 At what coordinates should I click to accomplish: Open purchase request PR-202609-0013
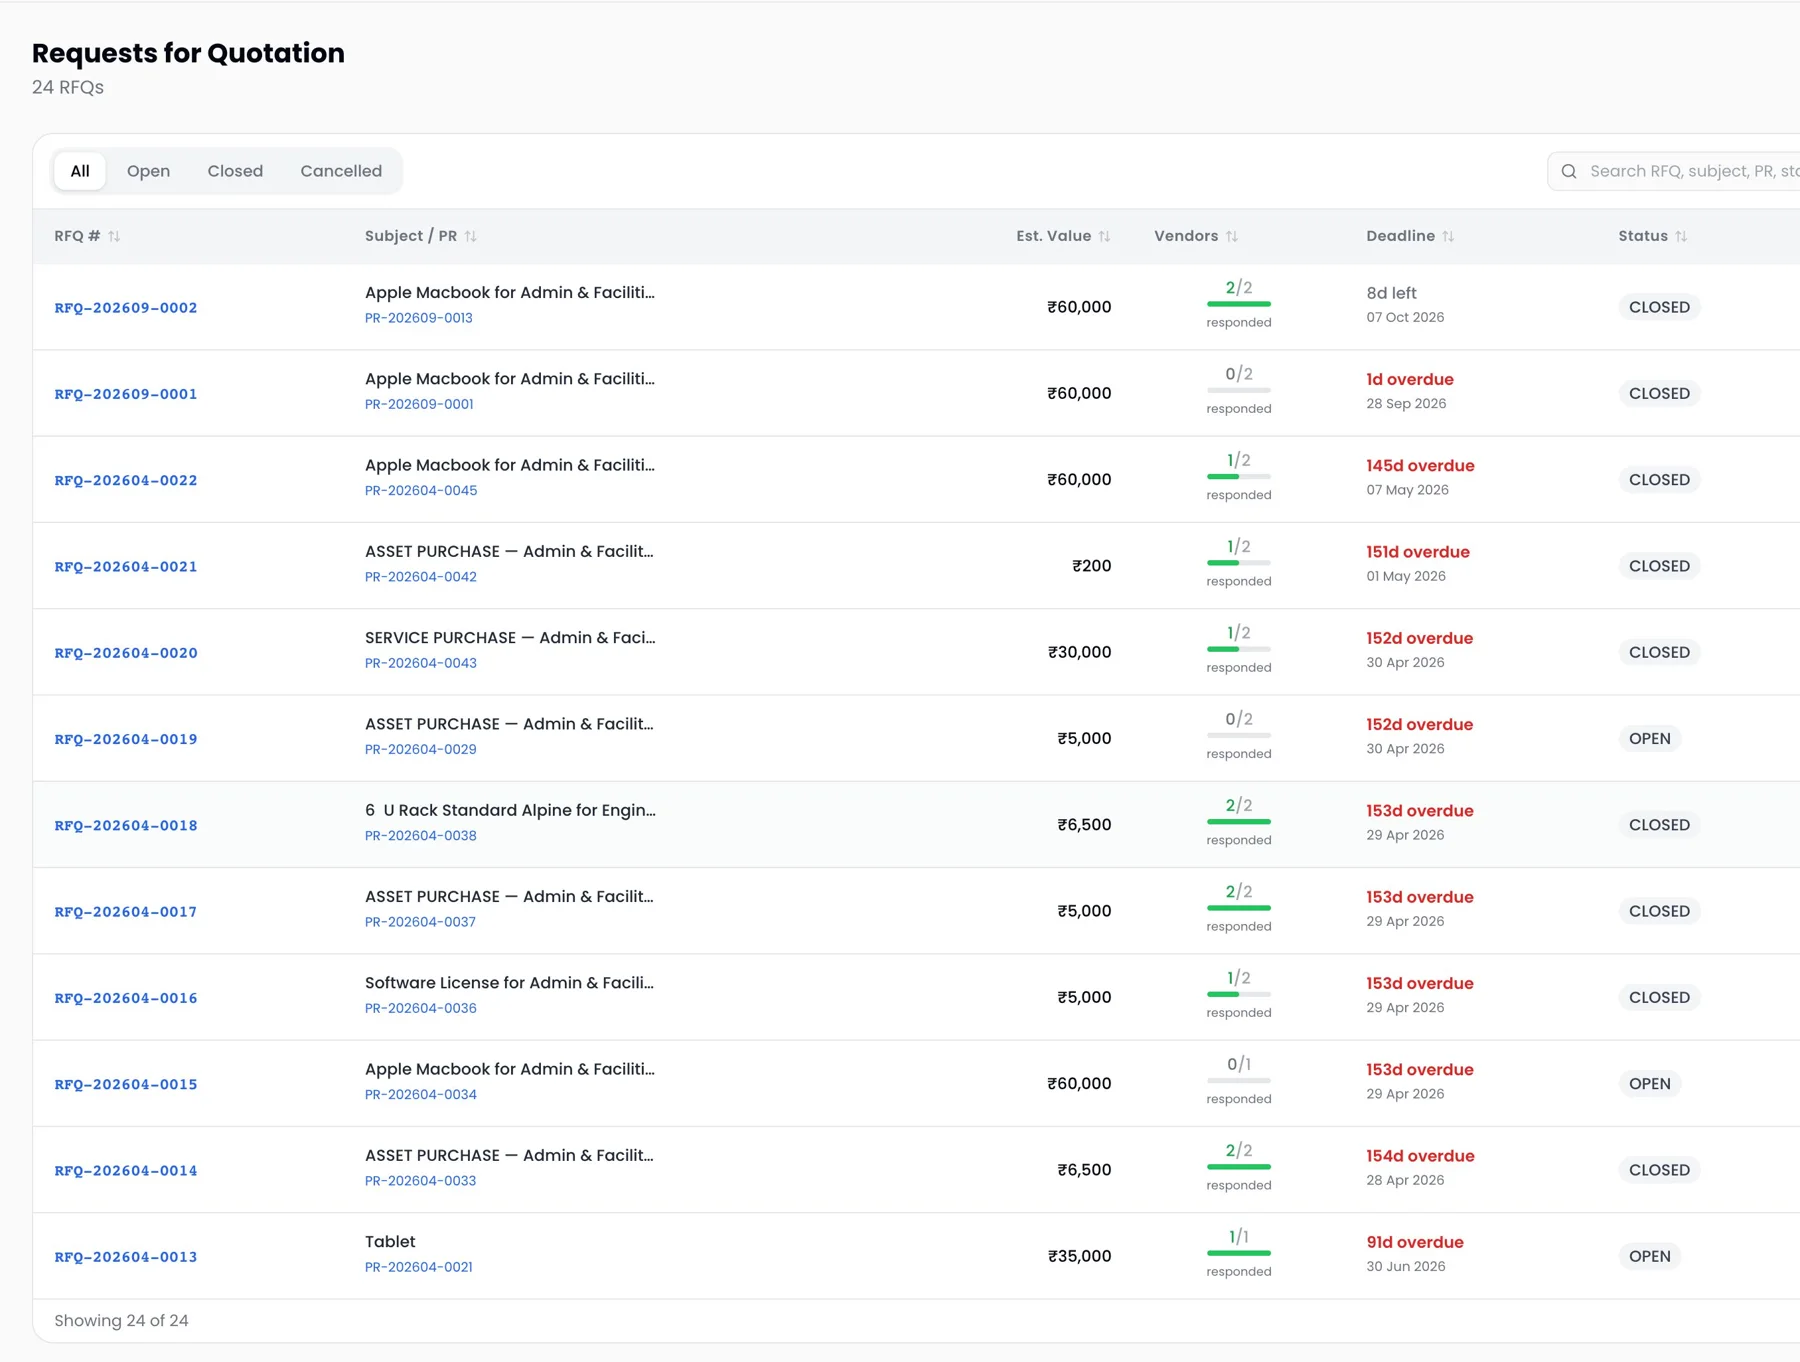(x=419, y=318)
